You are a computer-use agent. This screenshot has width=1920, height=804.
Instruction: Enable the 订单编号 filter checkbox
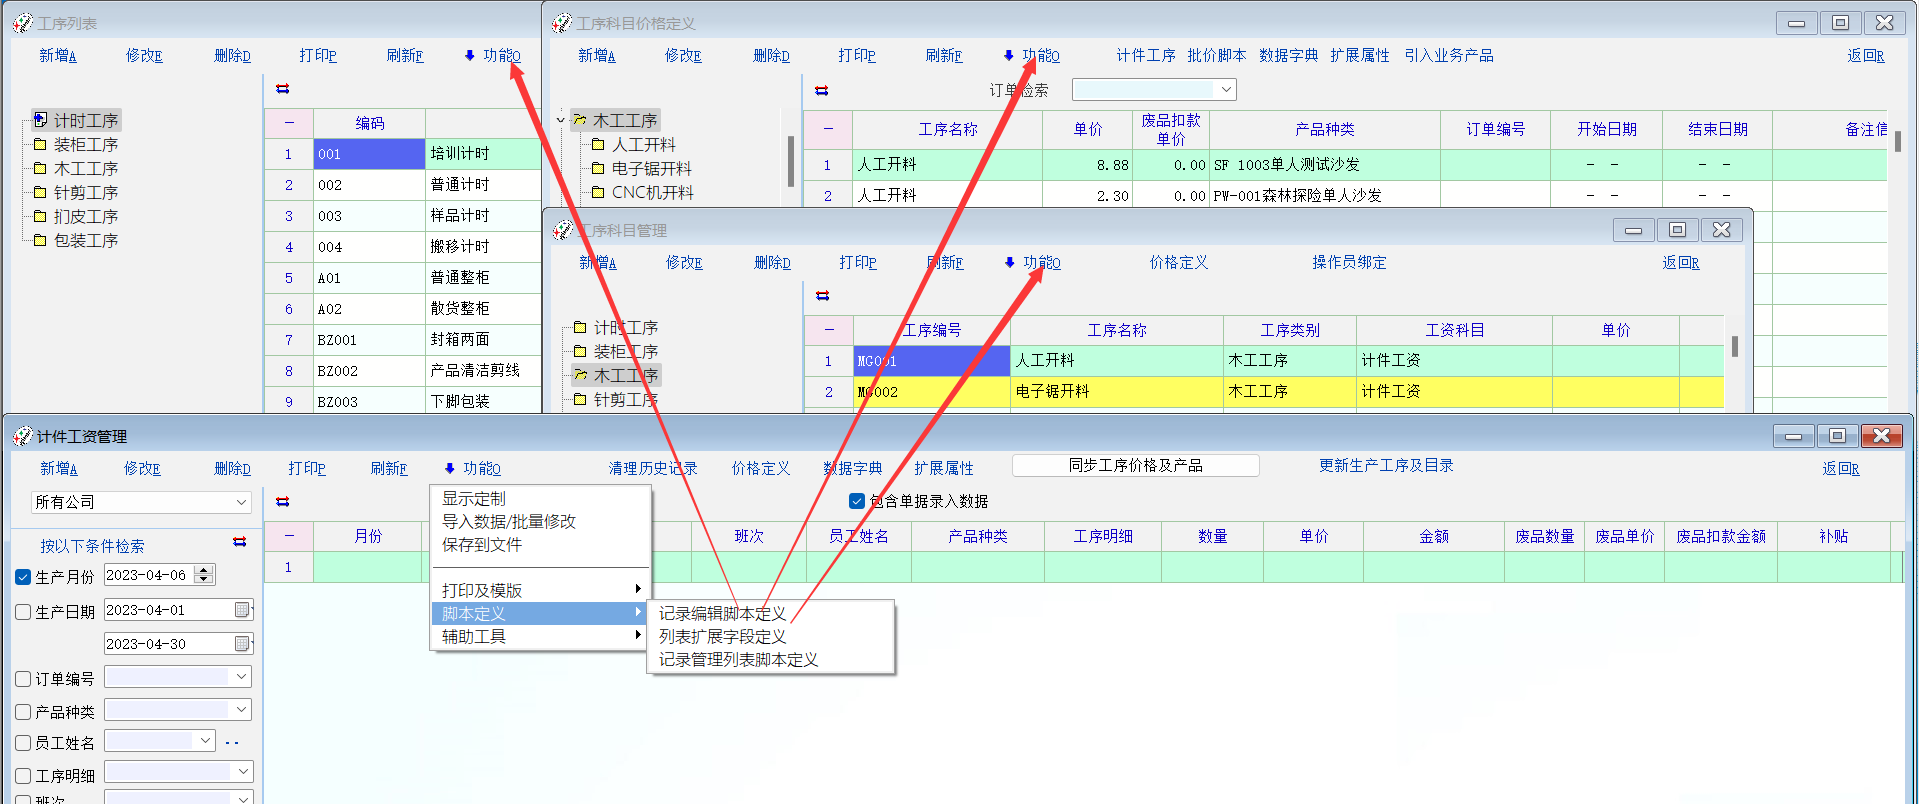[24, 679]
